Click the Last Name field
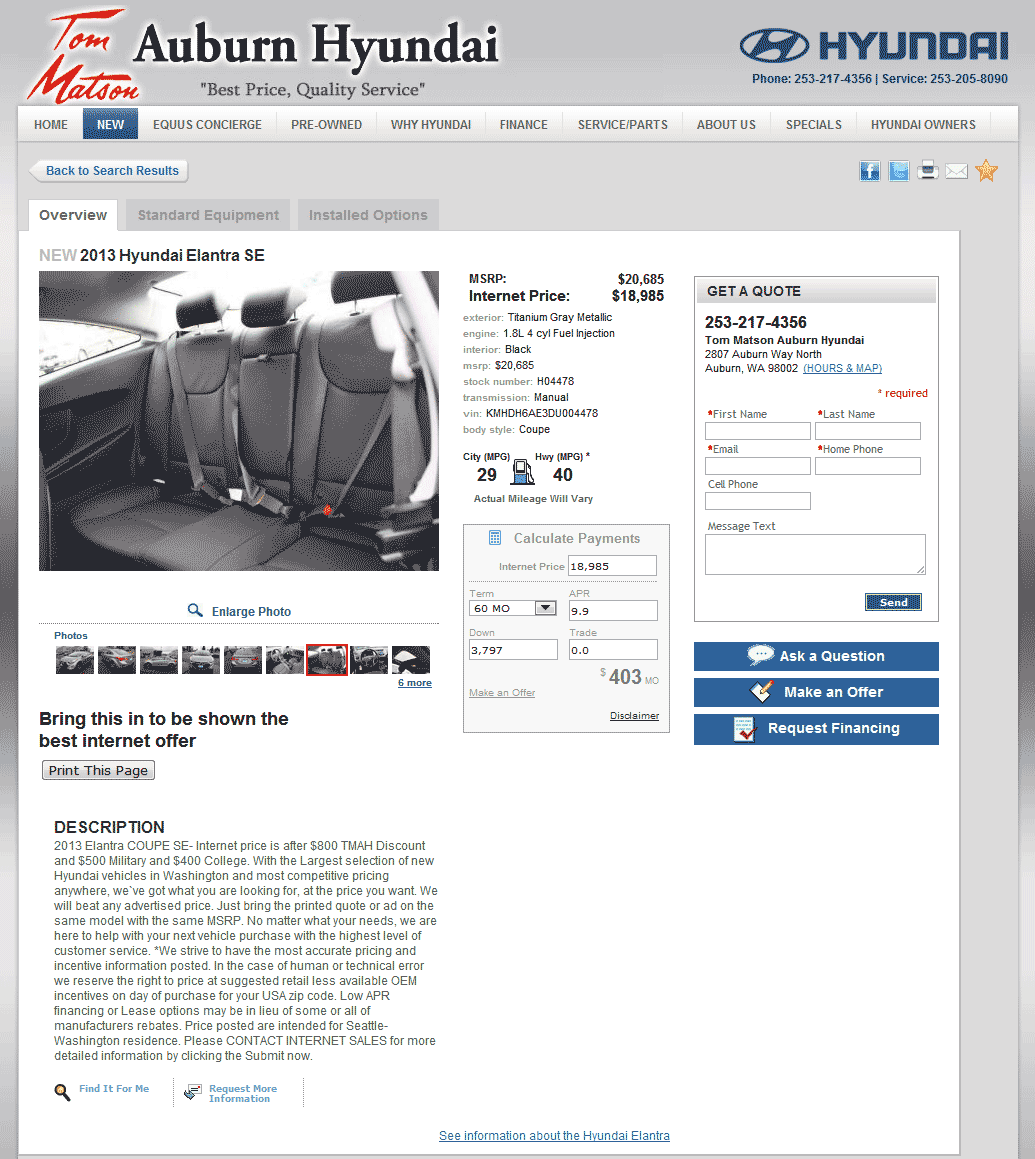This screenshot has width=1035, height=1159. 868,431
